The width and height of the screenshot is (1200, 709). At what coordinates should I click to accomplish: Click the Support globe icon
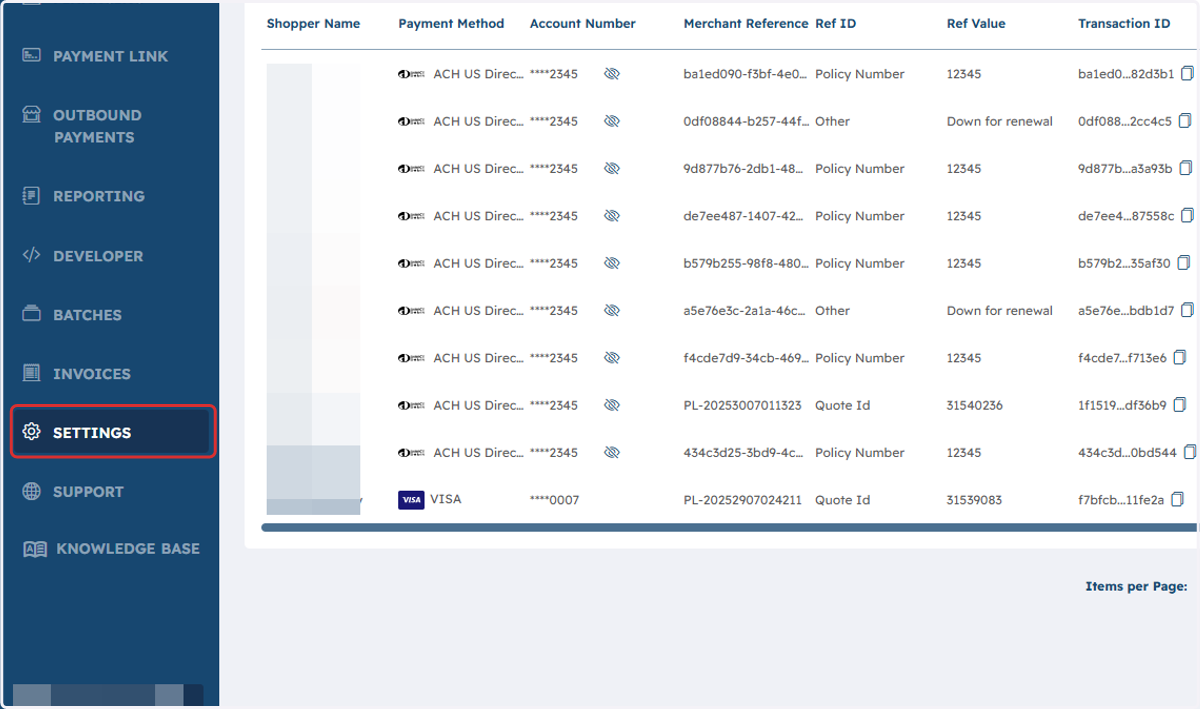click(x=32, y=491)
